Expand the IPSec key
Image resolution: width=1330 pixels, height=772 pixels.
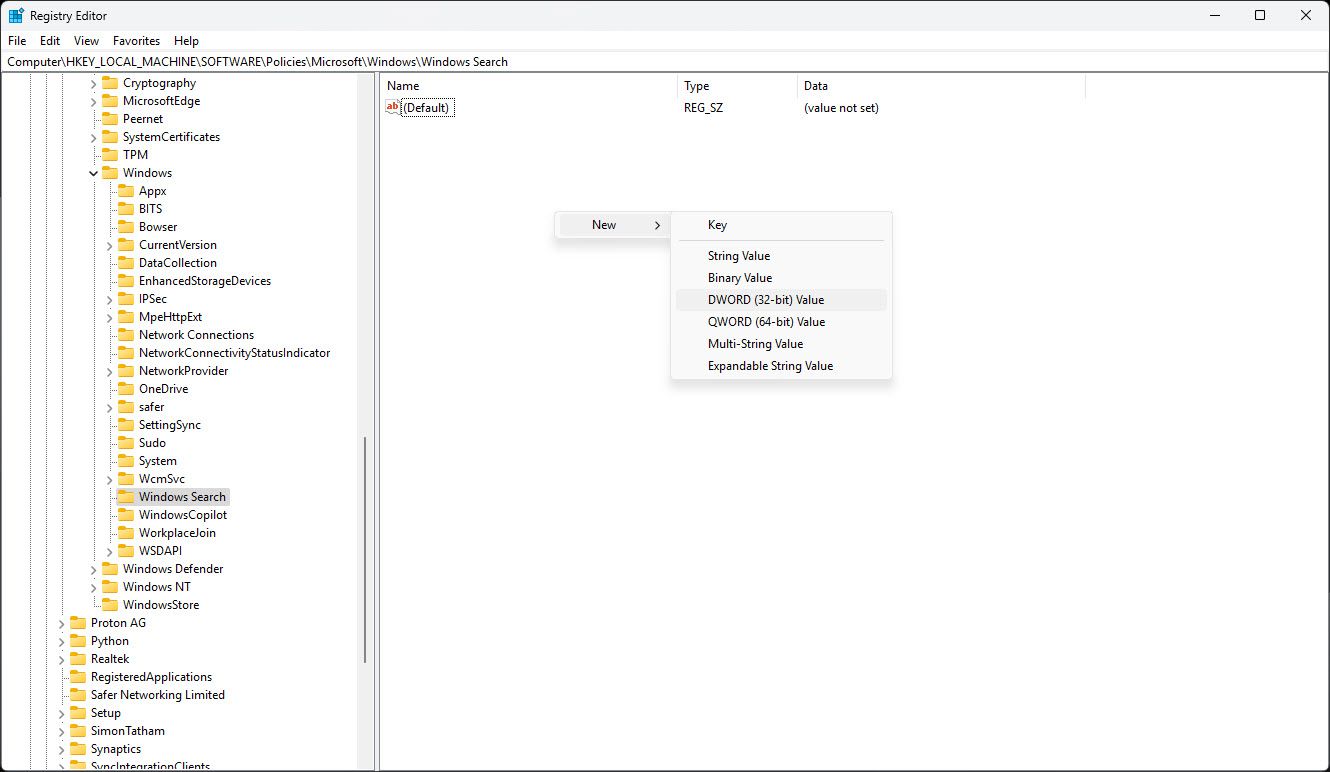(110, 299)
